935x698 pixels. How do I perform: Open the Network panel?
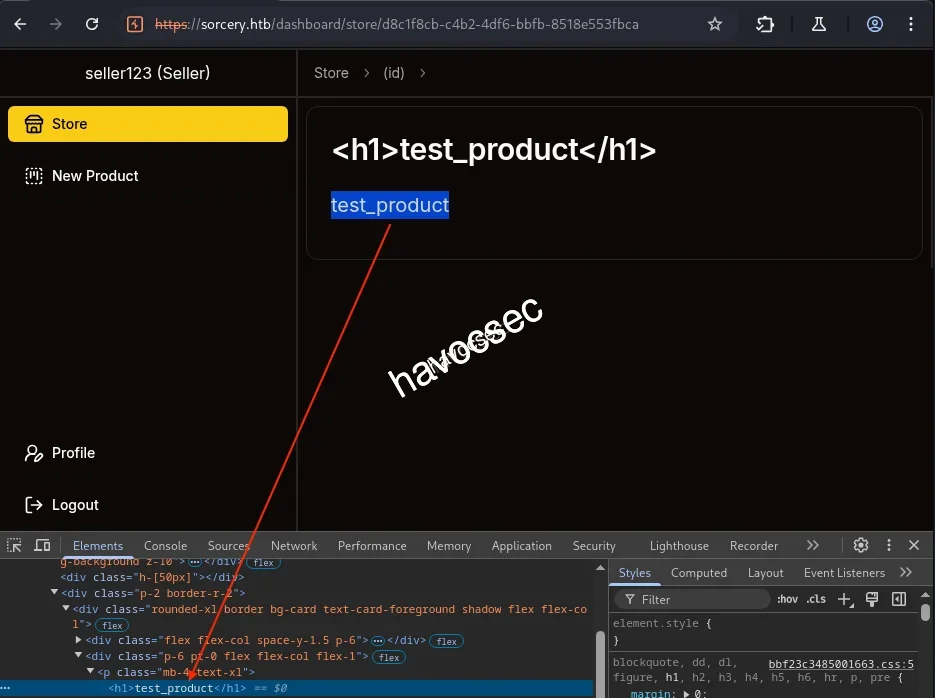pos(293,545)
